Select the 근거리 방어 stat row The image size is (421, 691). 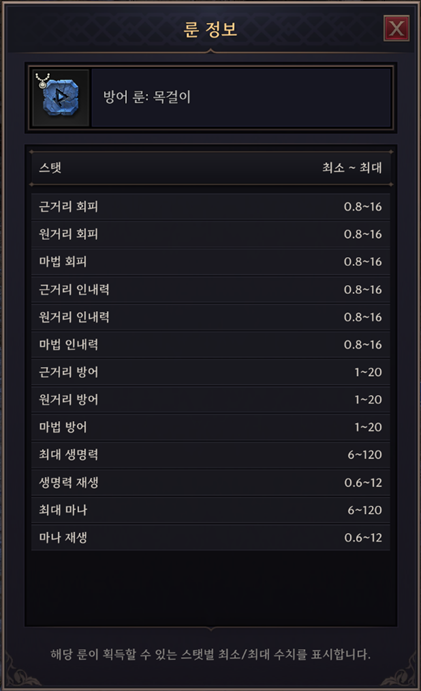coord(211,372)
